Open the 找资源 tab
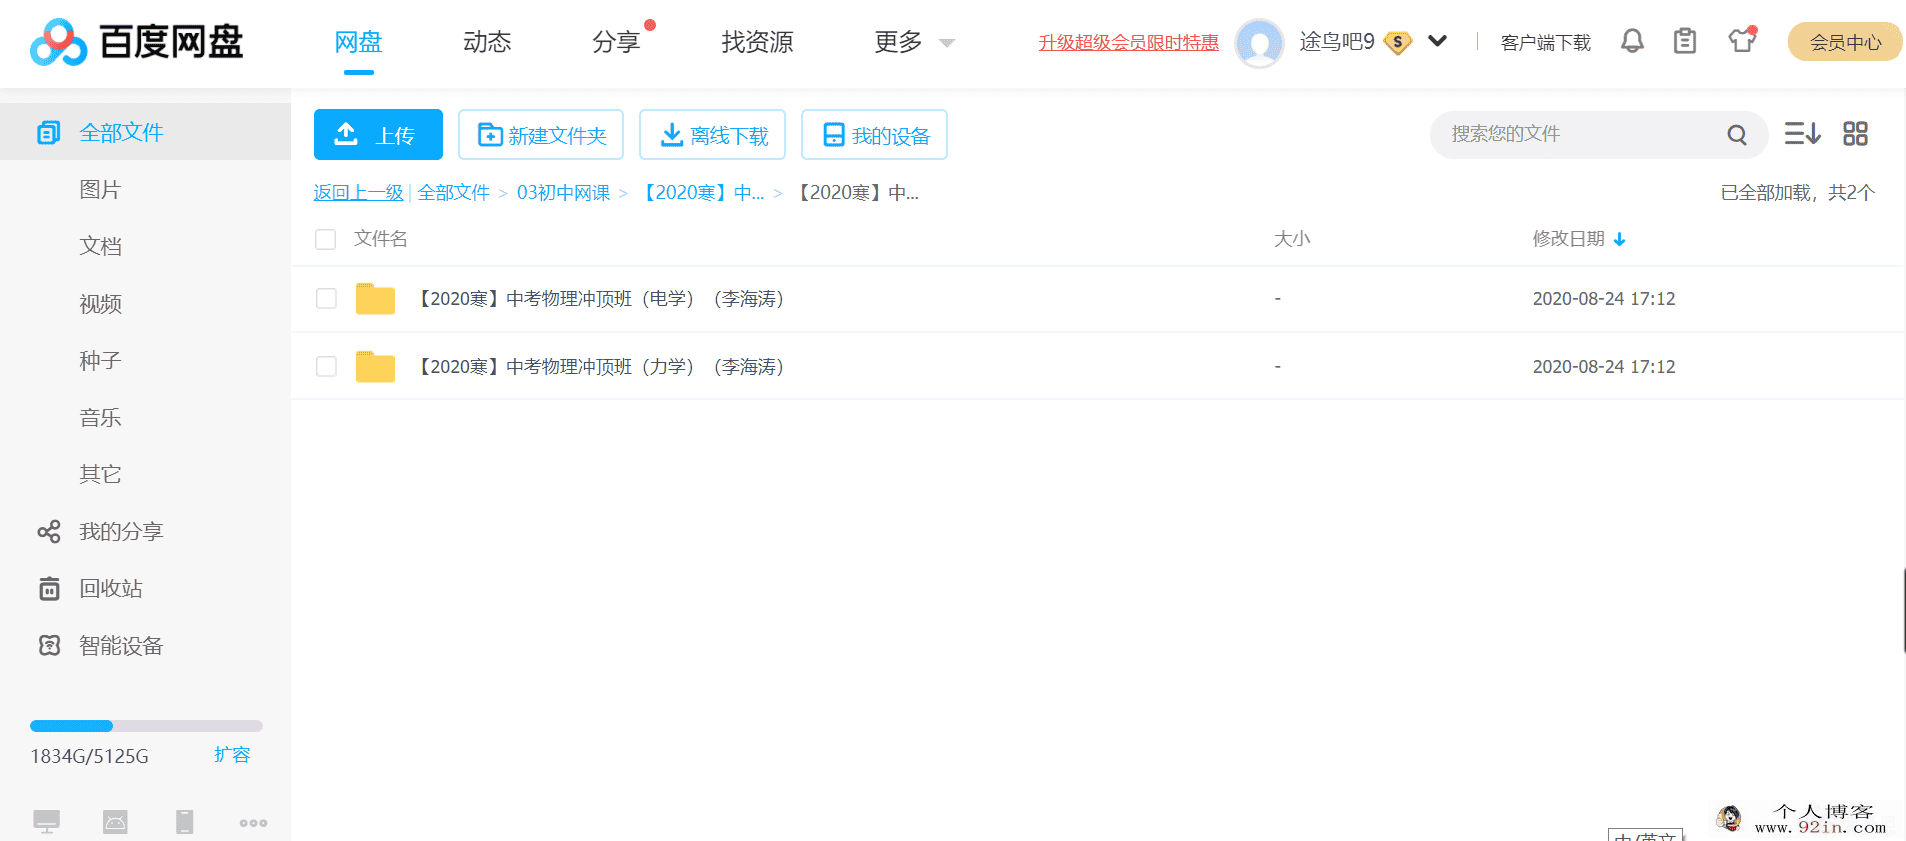 click(x=757, y=42)
